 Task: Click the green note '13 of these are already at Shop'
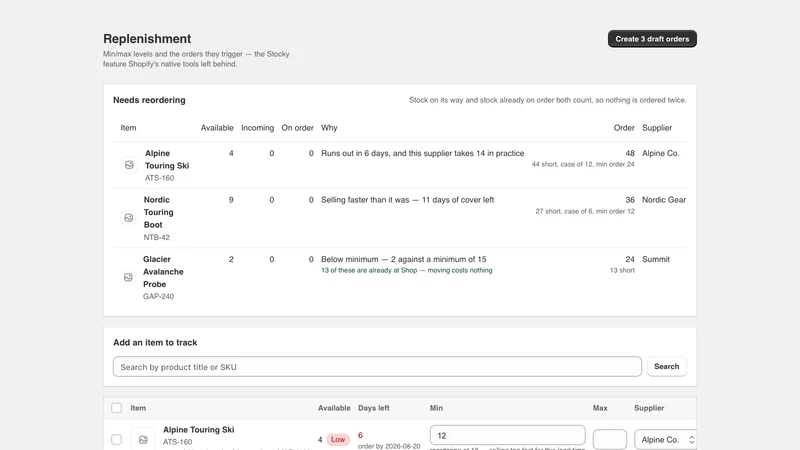point(407,270)
